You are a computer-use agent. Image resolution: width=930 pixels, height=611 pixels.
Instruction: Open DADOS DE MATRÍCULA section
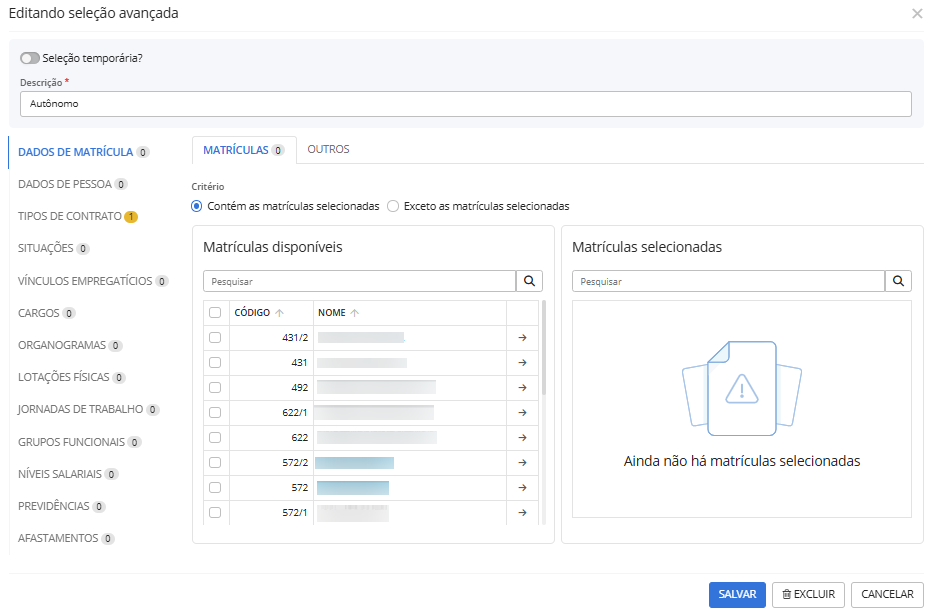(x=83, y=152)
